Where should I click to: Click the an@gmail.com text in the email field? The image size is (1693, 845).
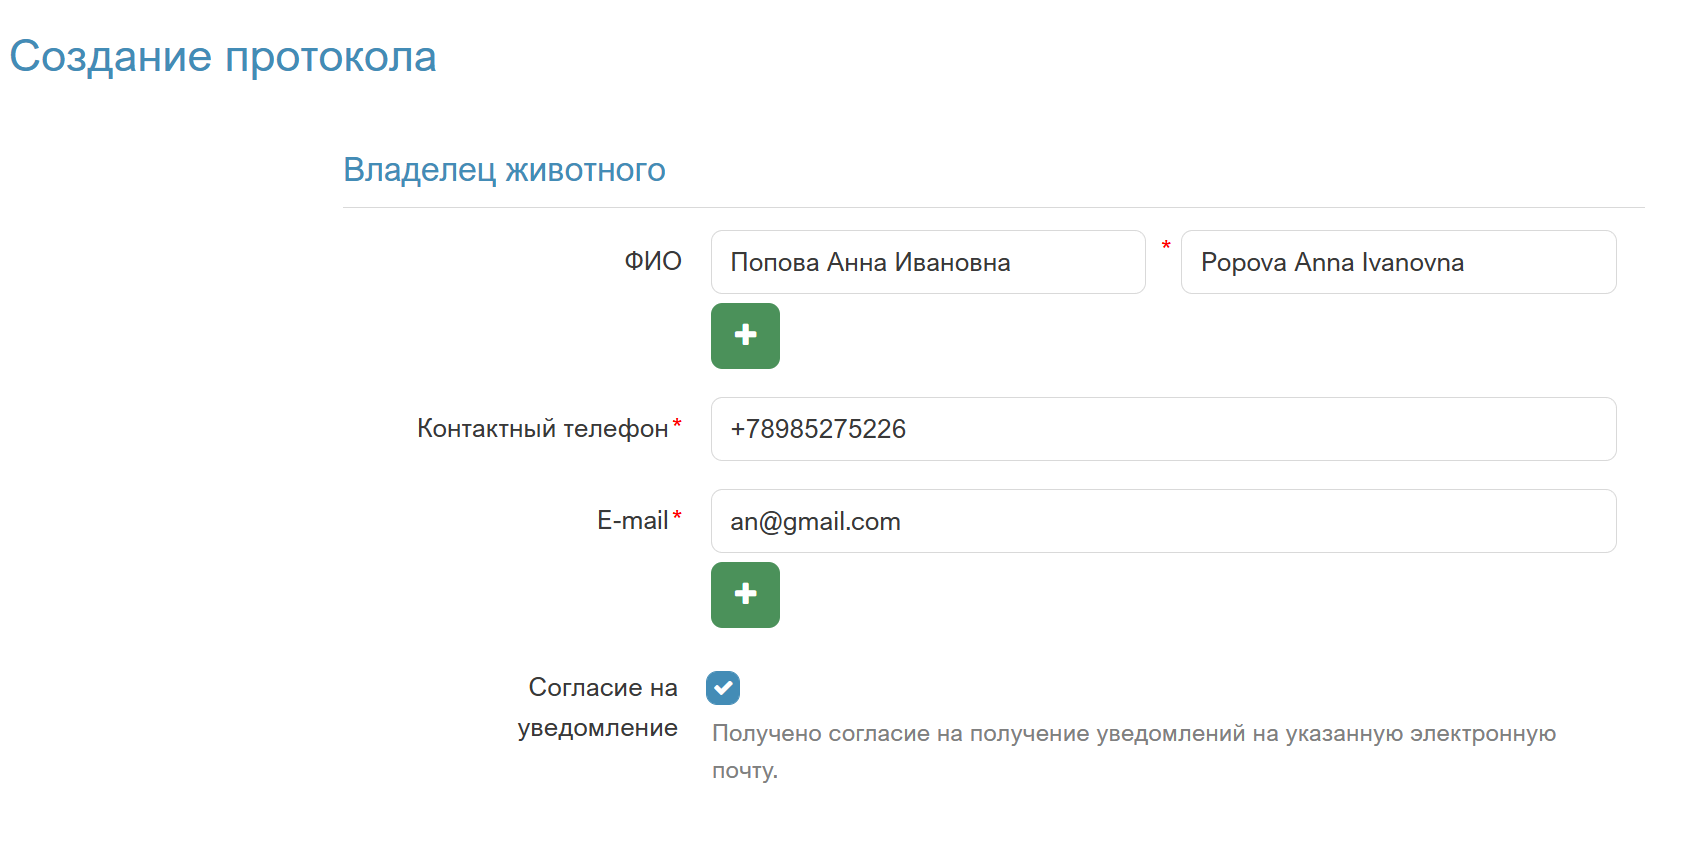click(x=815, y=522)
